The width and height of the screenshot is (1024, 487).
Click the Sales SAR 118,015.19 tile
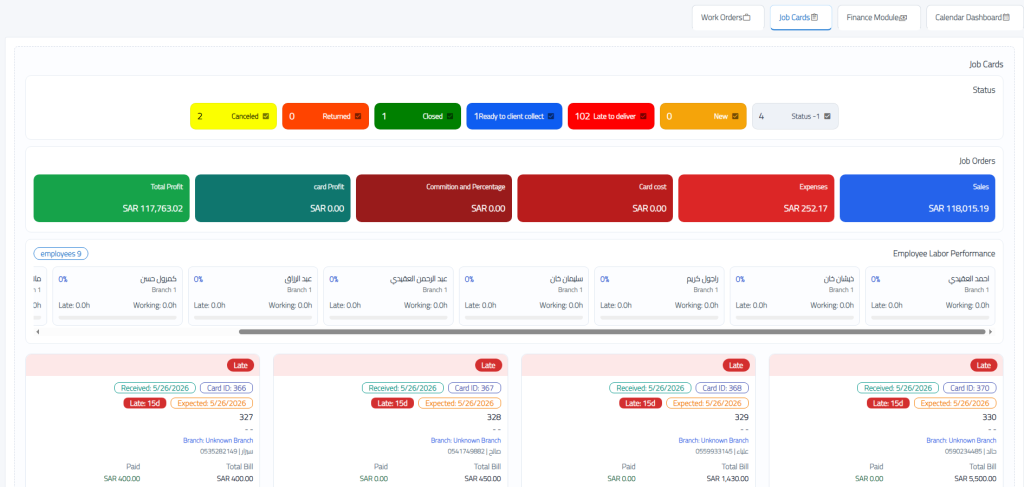tap(917, 198)
